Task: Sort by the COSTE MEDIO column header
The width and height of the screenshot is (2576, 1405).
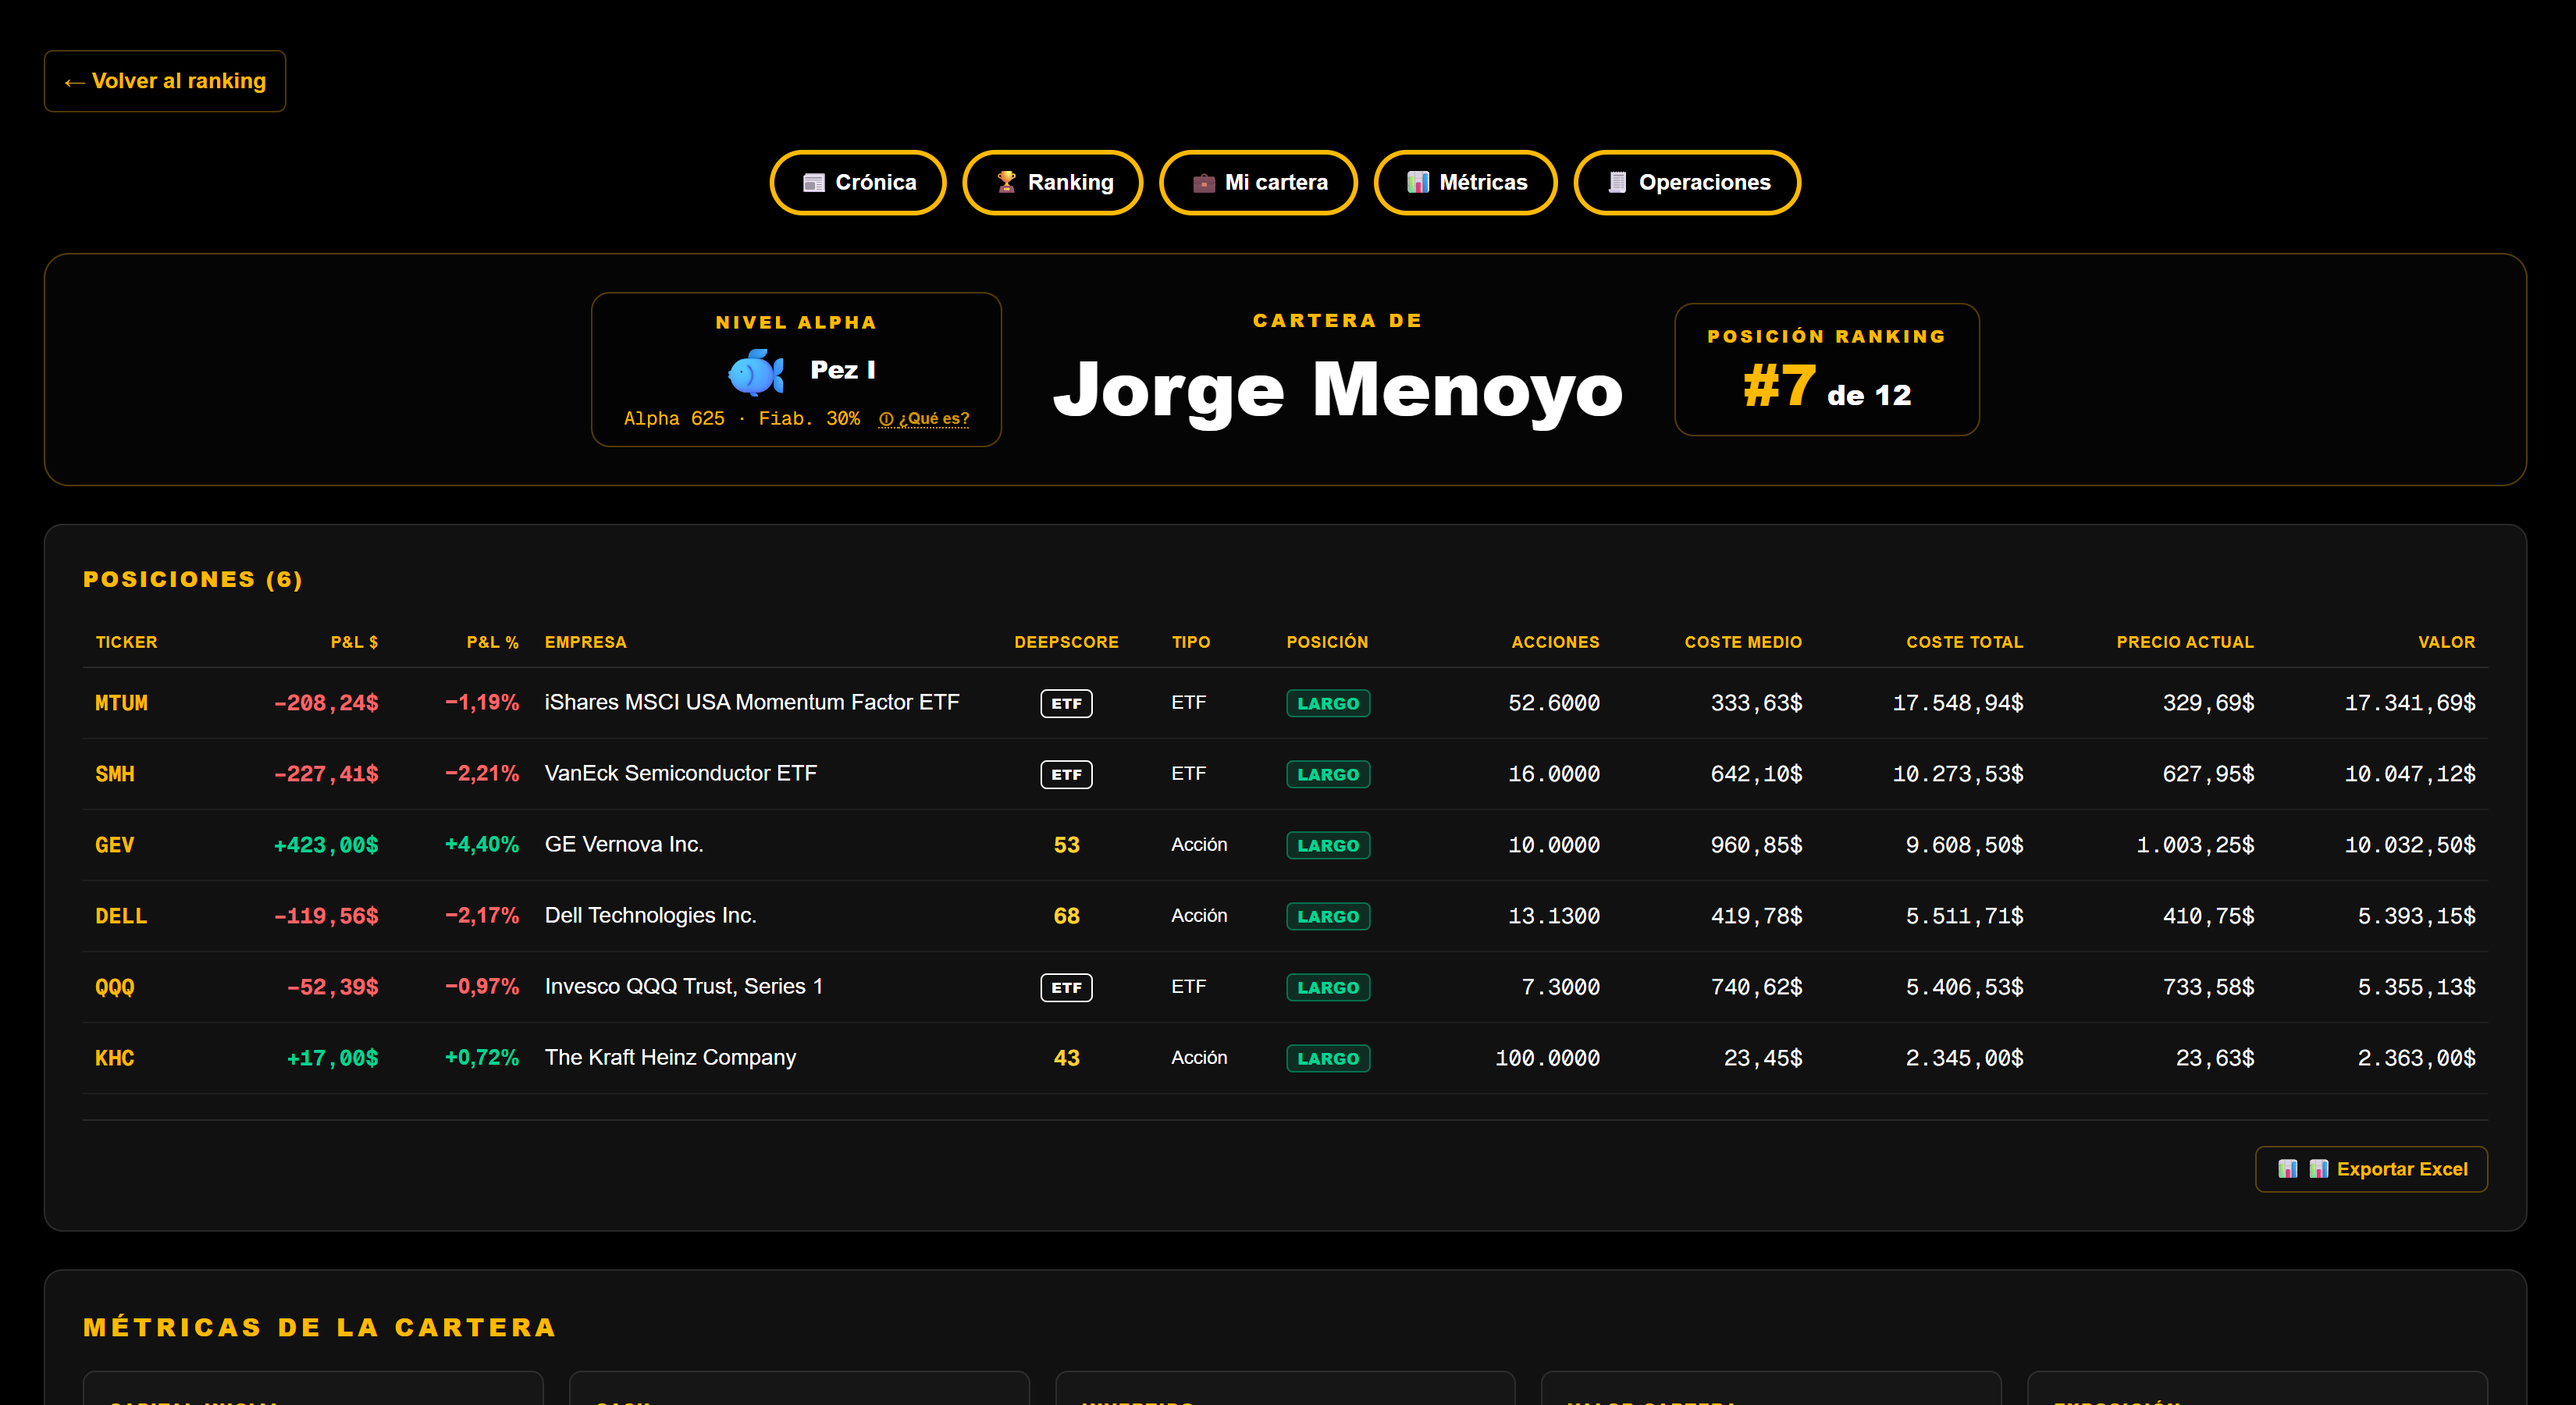Action: (x=1743, y=642)
